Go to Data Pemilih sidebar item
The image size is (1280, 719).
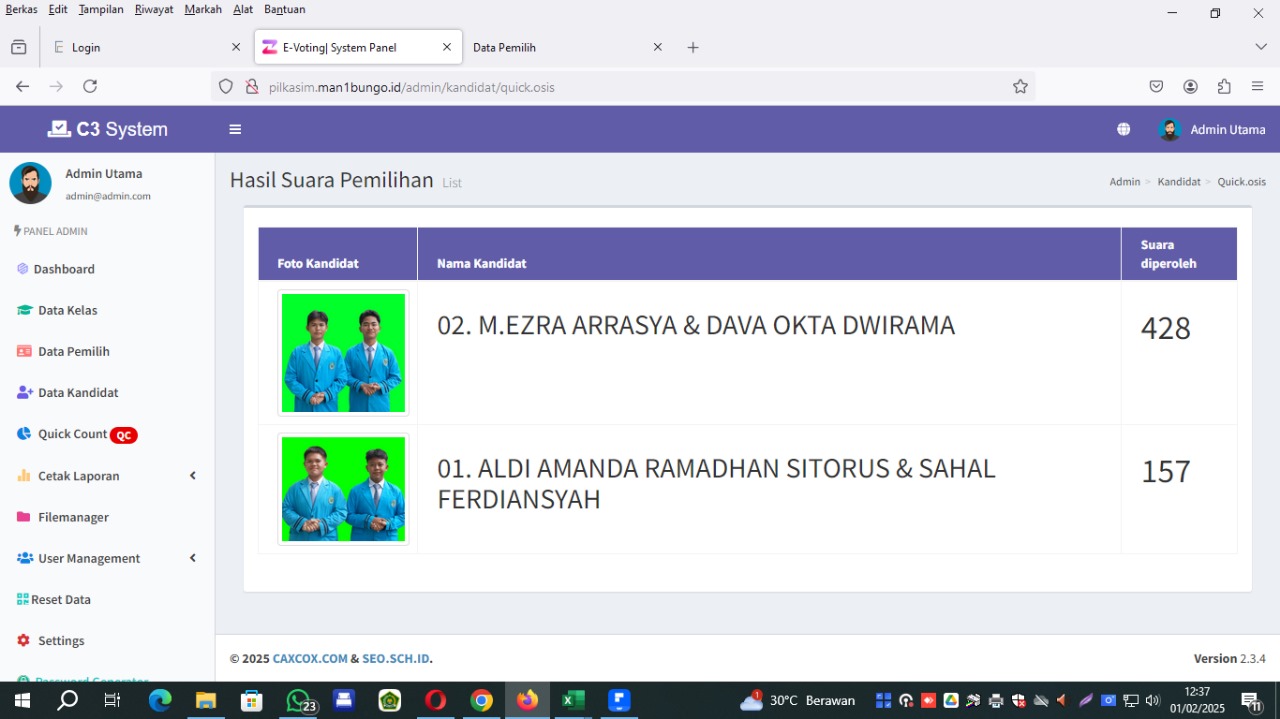coord(73,351)
